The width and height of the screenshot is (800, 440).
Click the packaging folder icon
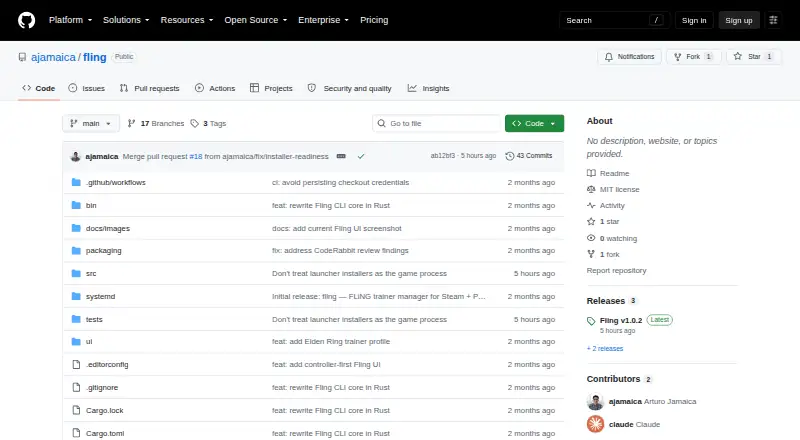(76, 251)
